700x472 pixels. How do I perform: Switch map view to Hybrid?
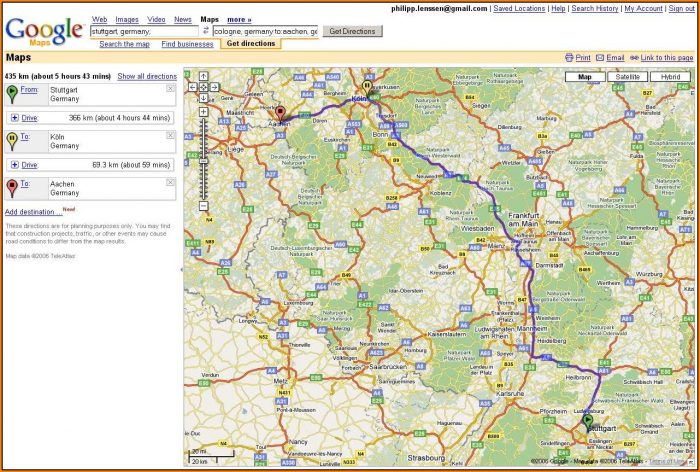pos(670,76)
